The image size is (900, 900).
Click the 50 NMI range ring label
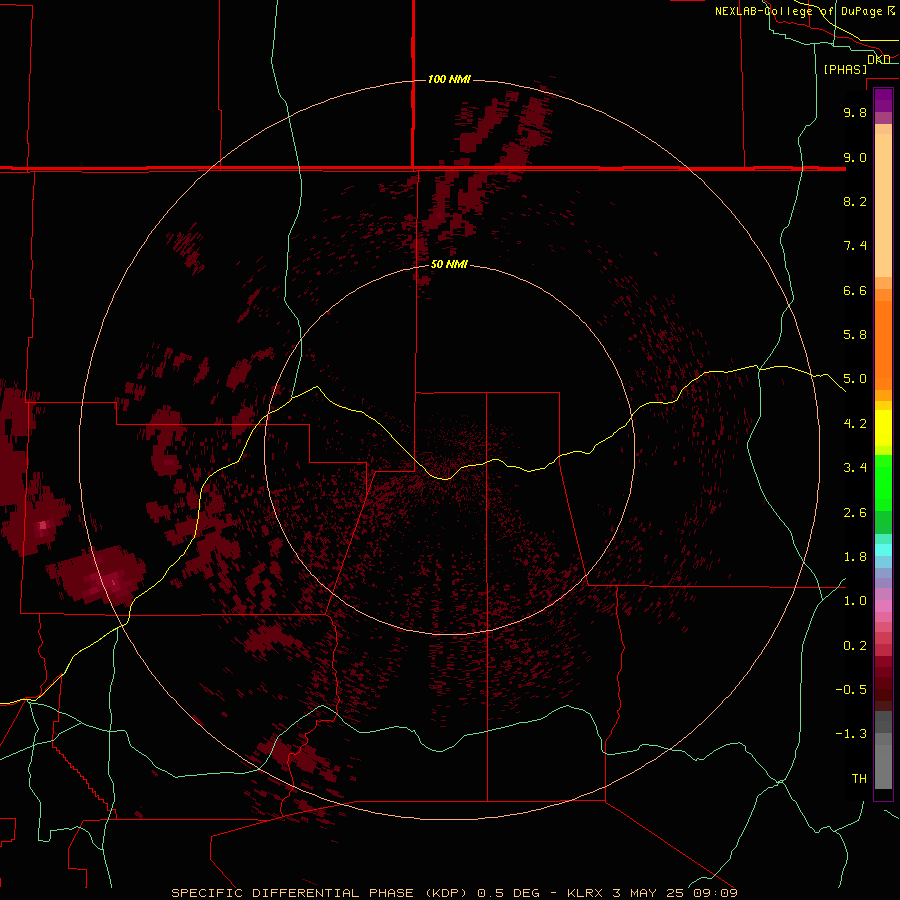click(449, 265)
